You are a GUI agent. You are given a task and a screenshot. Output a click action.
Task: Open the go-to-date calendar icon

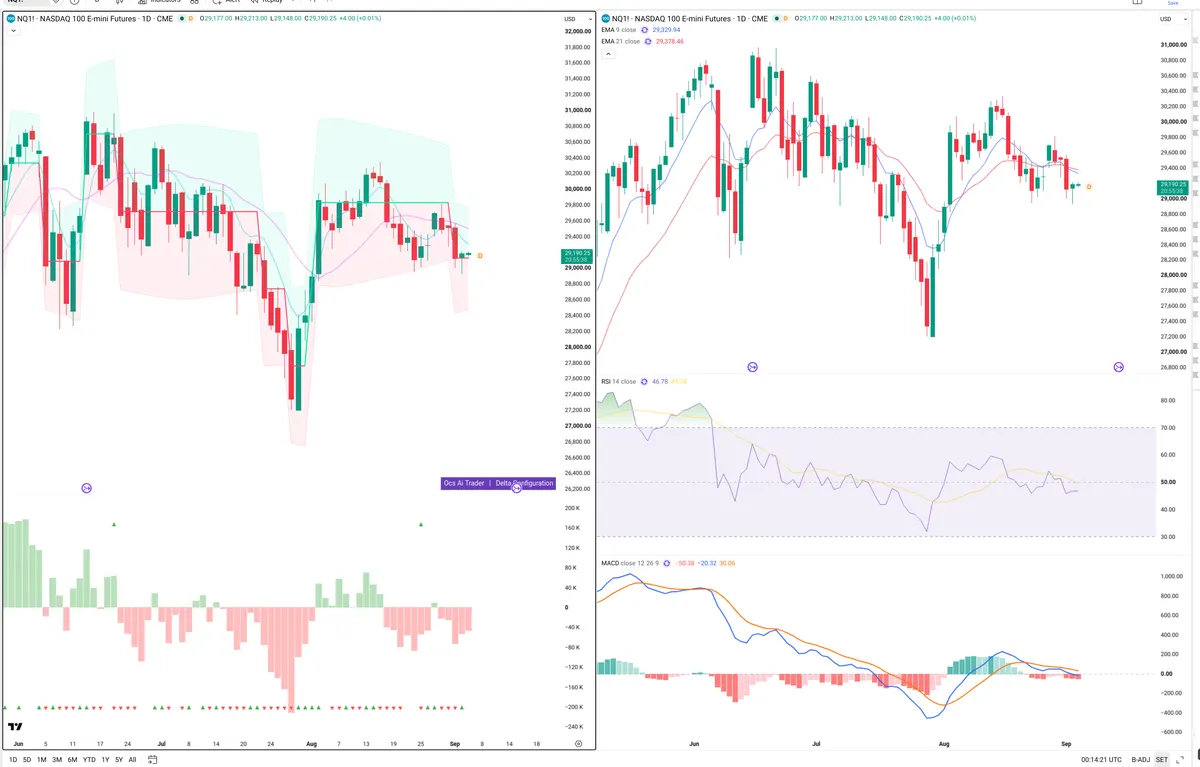tap(152, 759)
